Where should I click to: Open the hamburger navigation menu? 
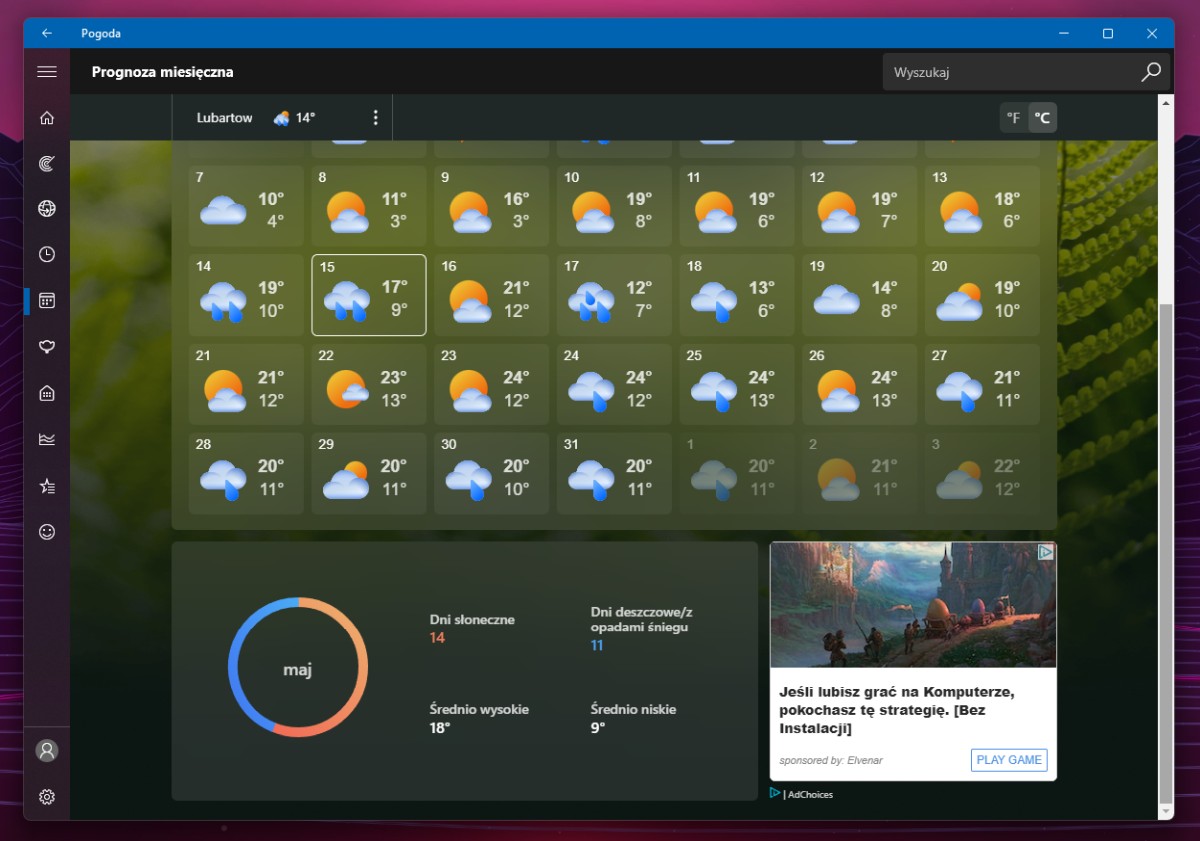click(x=47, y=72)
